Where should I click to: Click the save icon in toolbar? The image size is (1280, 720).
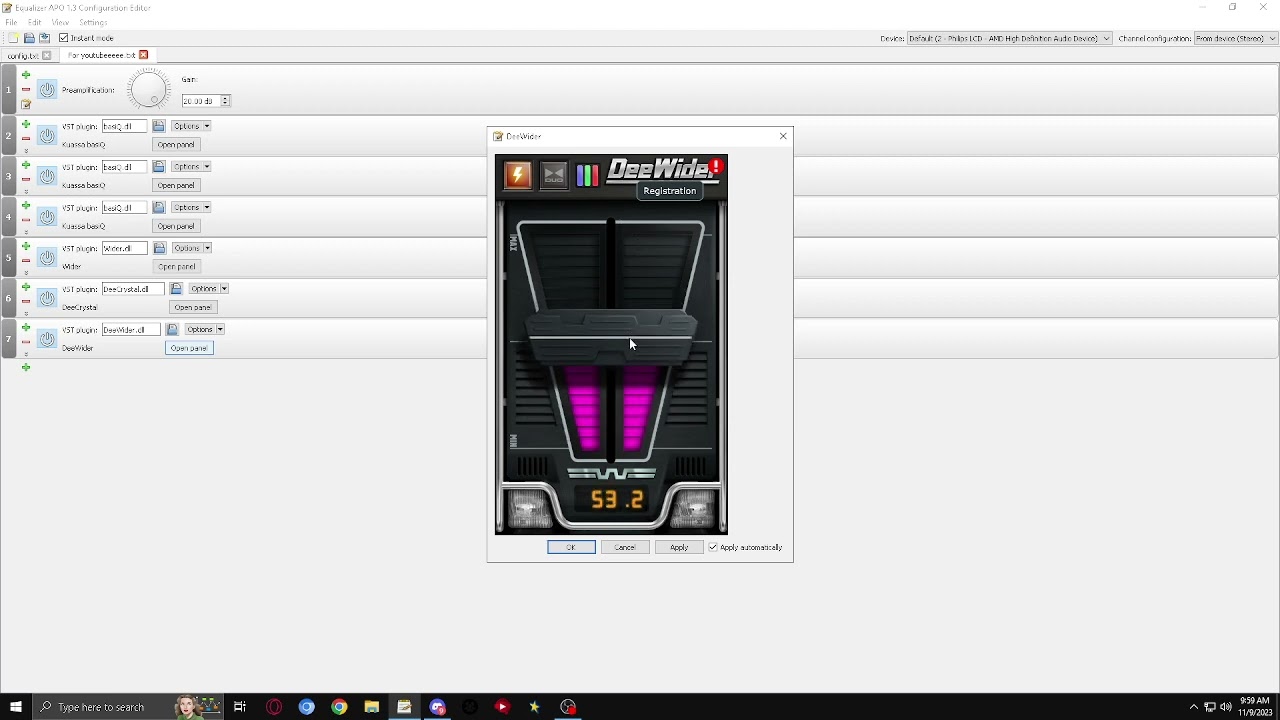[x=44, y=38]
